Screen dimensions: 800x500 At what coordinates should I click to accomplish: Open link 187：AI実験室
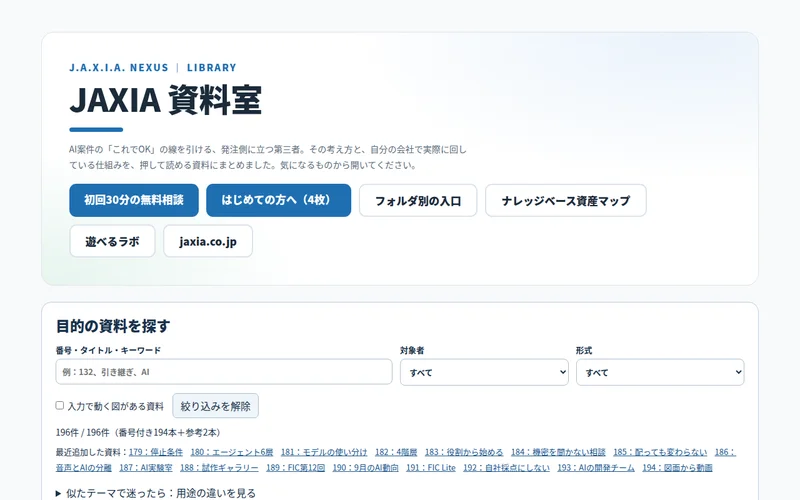(146, 467)
